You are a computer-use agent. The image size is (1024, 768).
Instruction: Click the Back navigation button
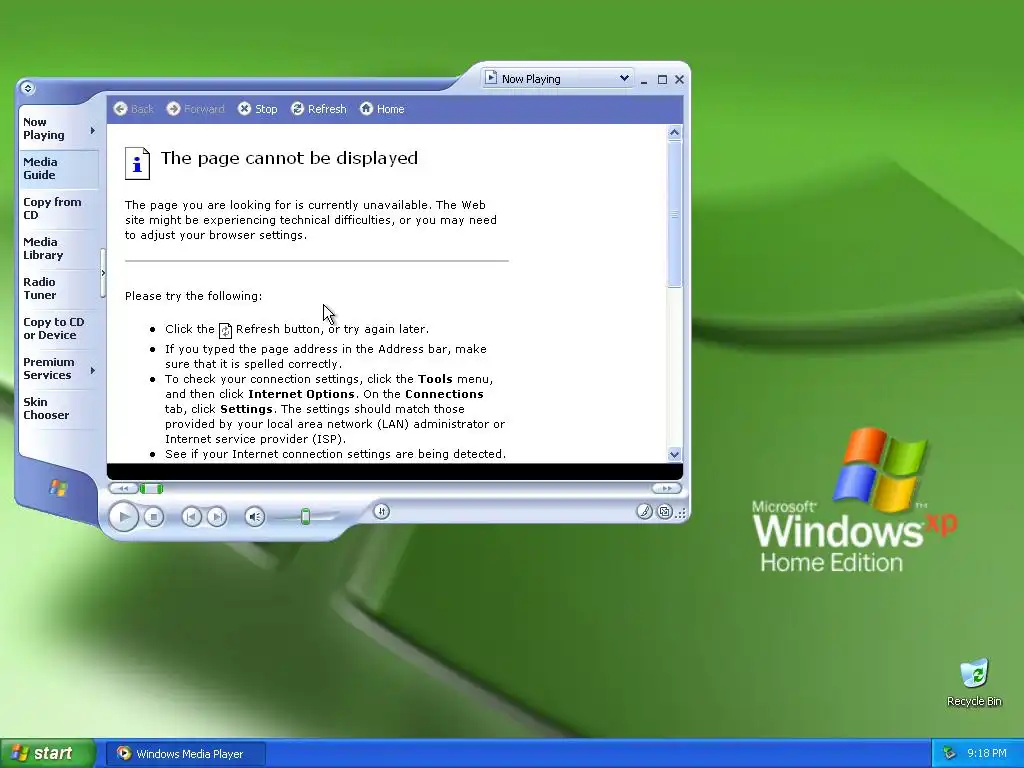pos(134,109)
